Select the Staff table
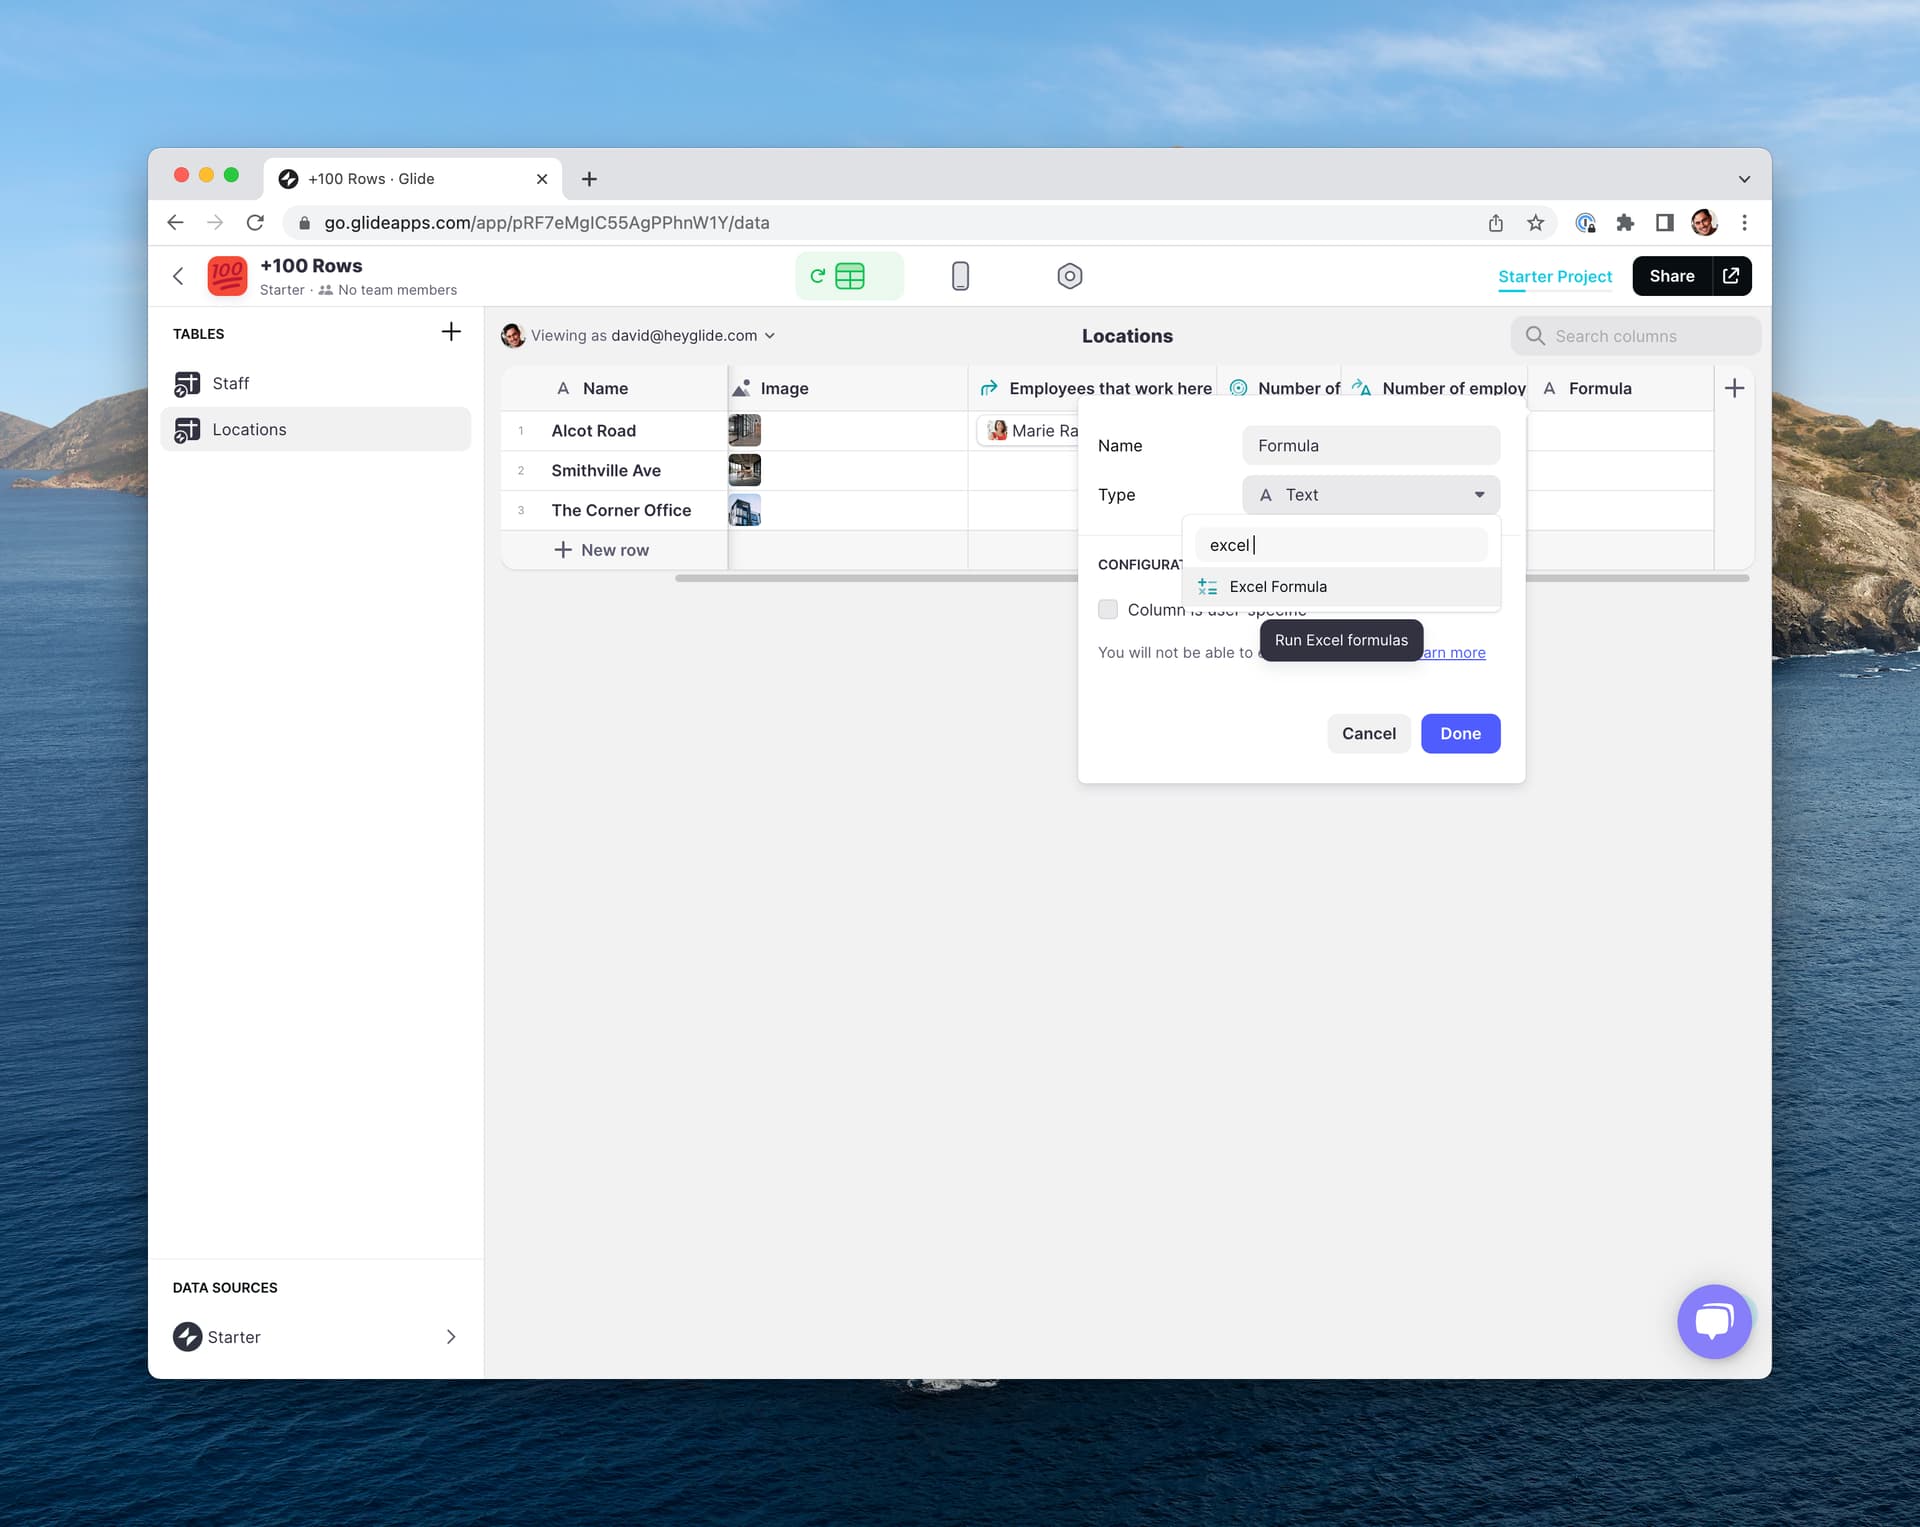This screenshot has width=1920, height=1527. (x=231, y=384)
